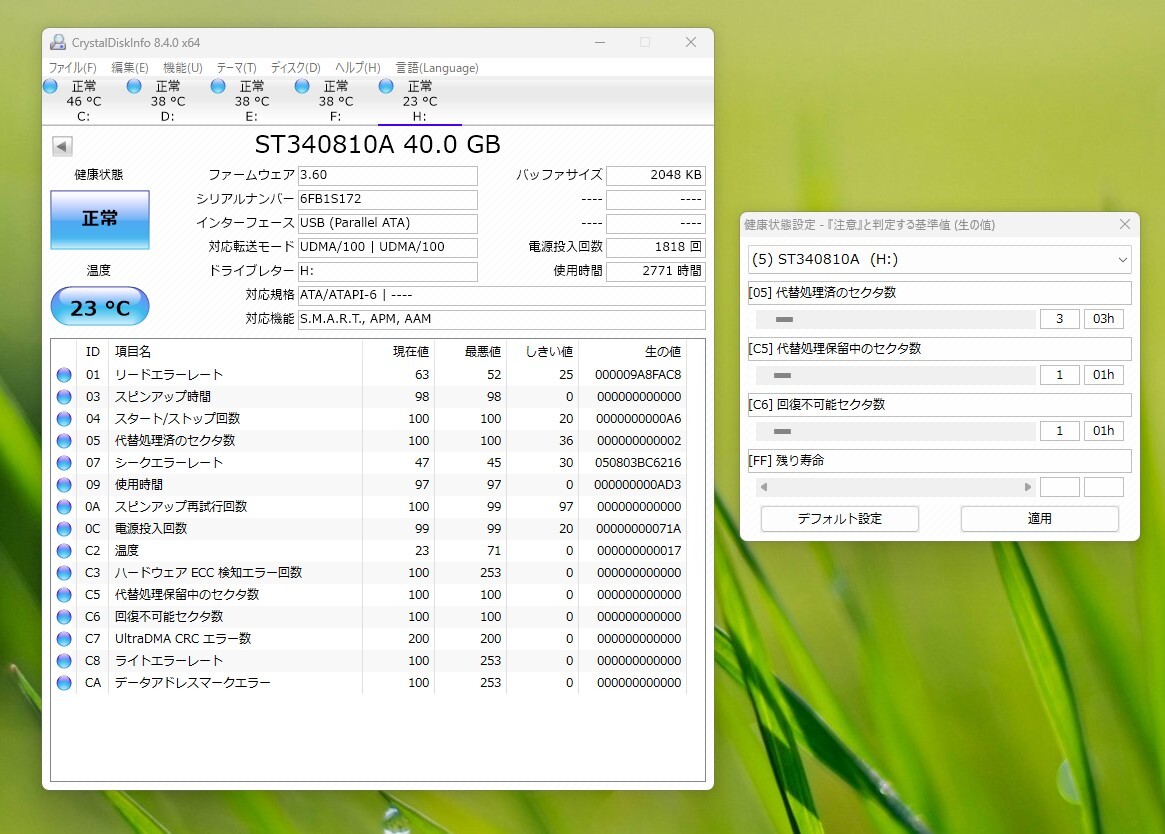
Task: Click power-on count field 1818 回
Action: click(x=656, y=247)
